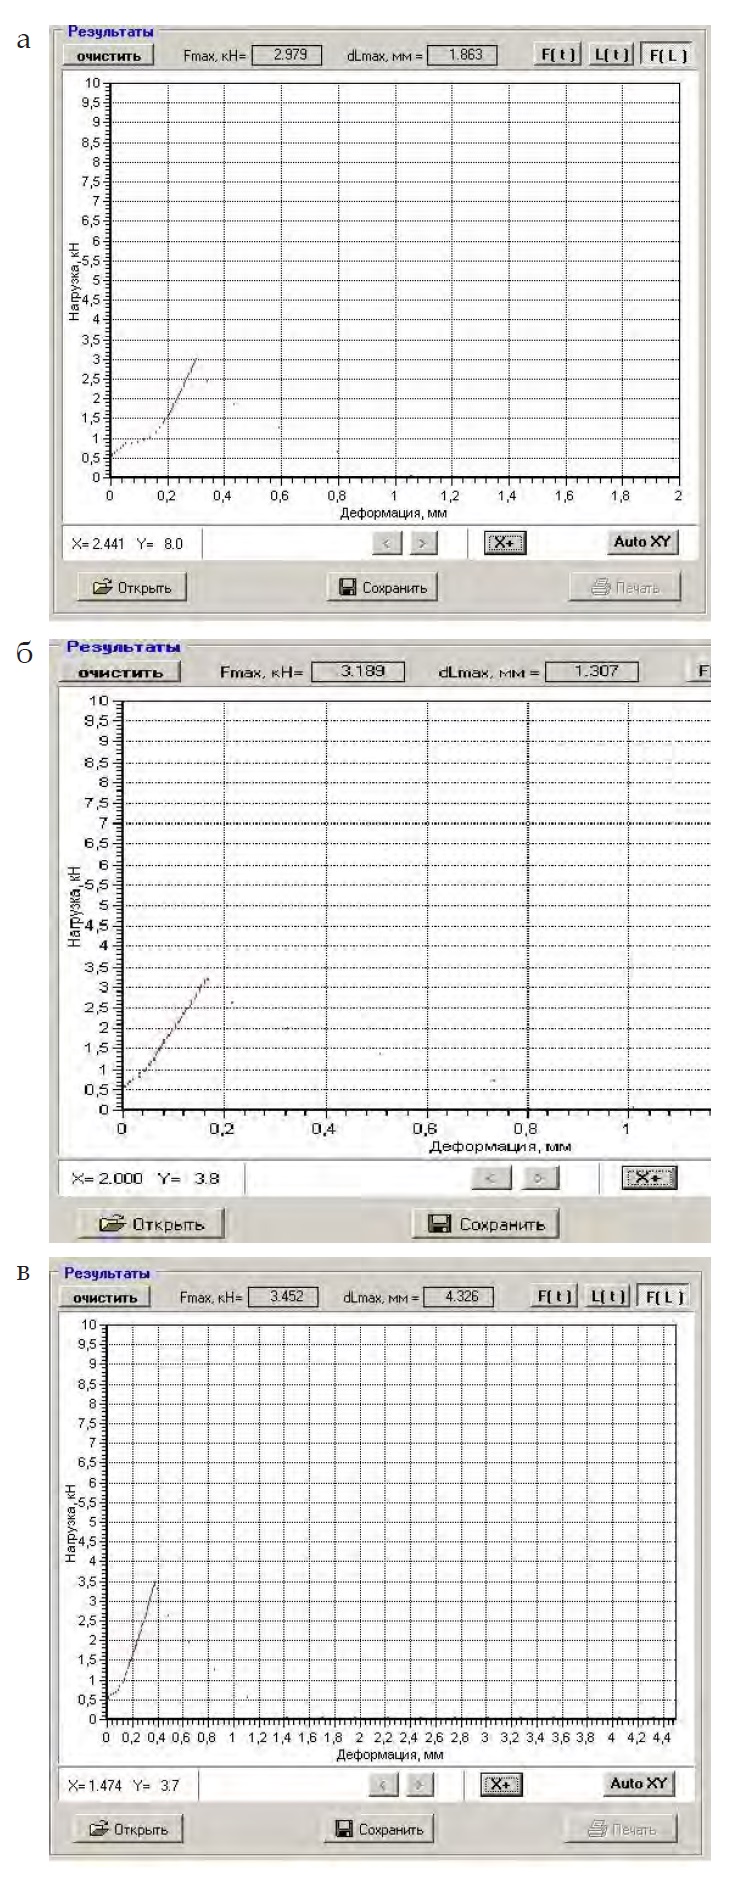This screenshot has height=1881, width=732.
Task: Click Сохранить floppy icon in middle panel
Action: click(440, 1224)
